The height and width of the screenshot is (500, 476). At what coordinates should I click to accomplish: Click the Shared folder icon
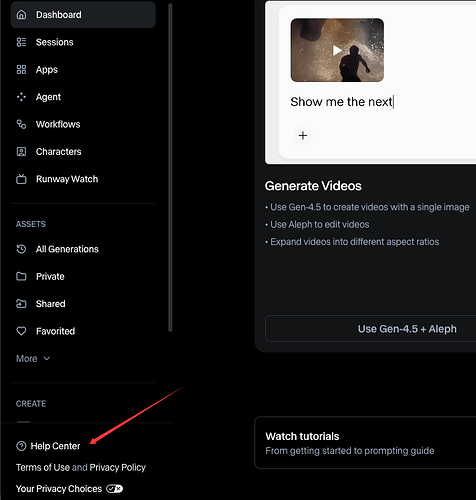(x=21, y=304)
